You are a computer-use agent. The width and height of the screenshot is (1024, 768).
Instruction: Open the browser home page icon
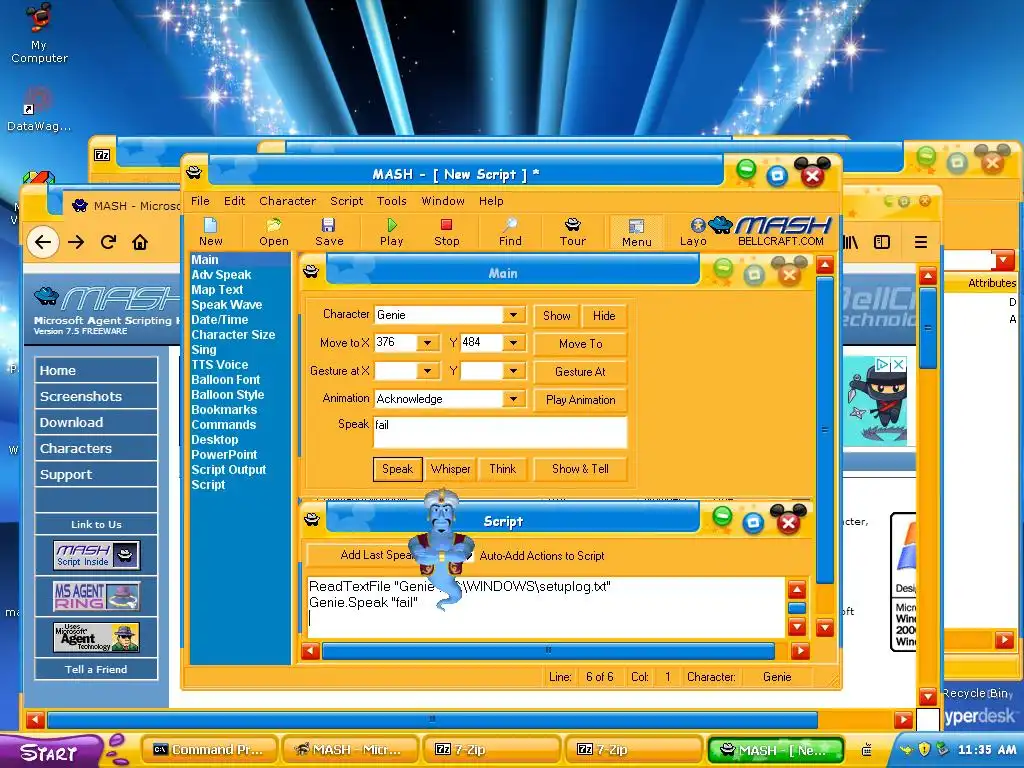(140, 242)
